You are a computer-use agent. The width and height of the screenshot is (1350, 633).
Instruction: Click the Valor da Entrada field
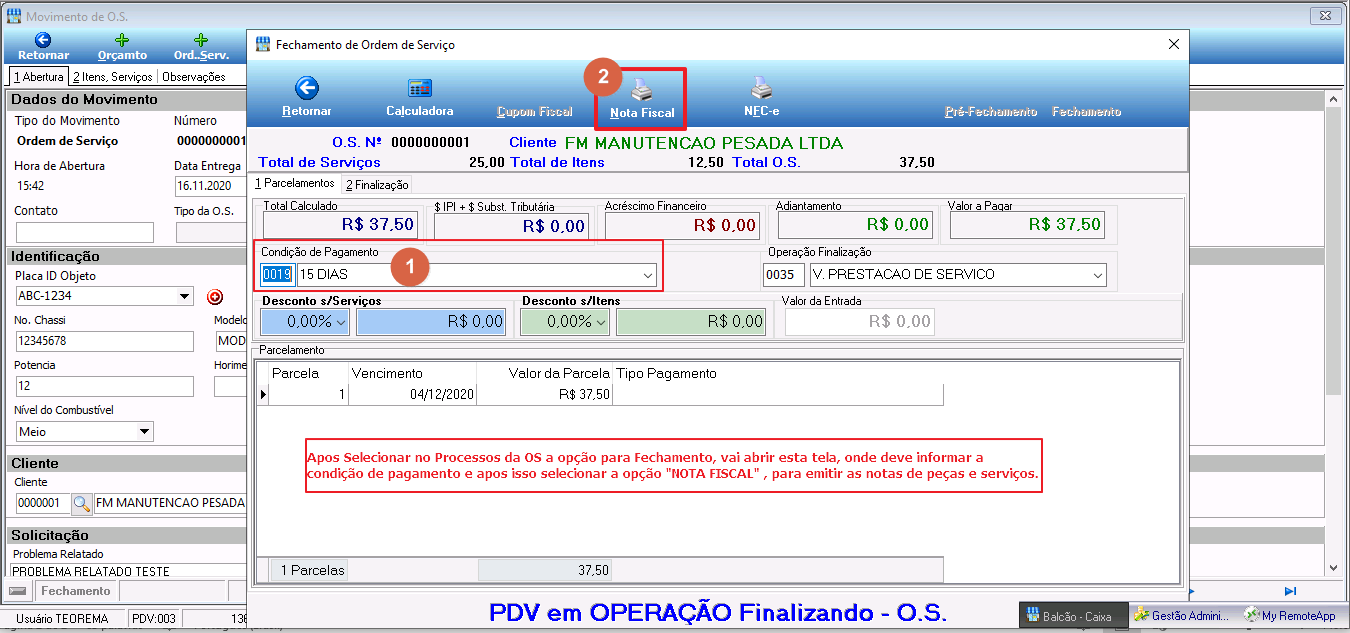pos(860,322)
